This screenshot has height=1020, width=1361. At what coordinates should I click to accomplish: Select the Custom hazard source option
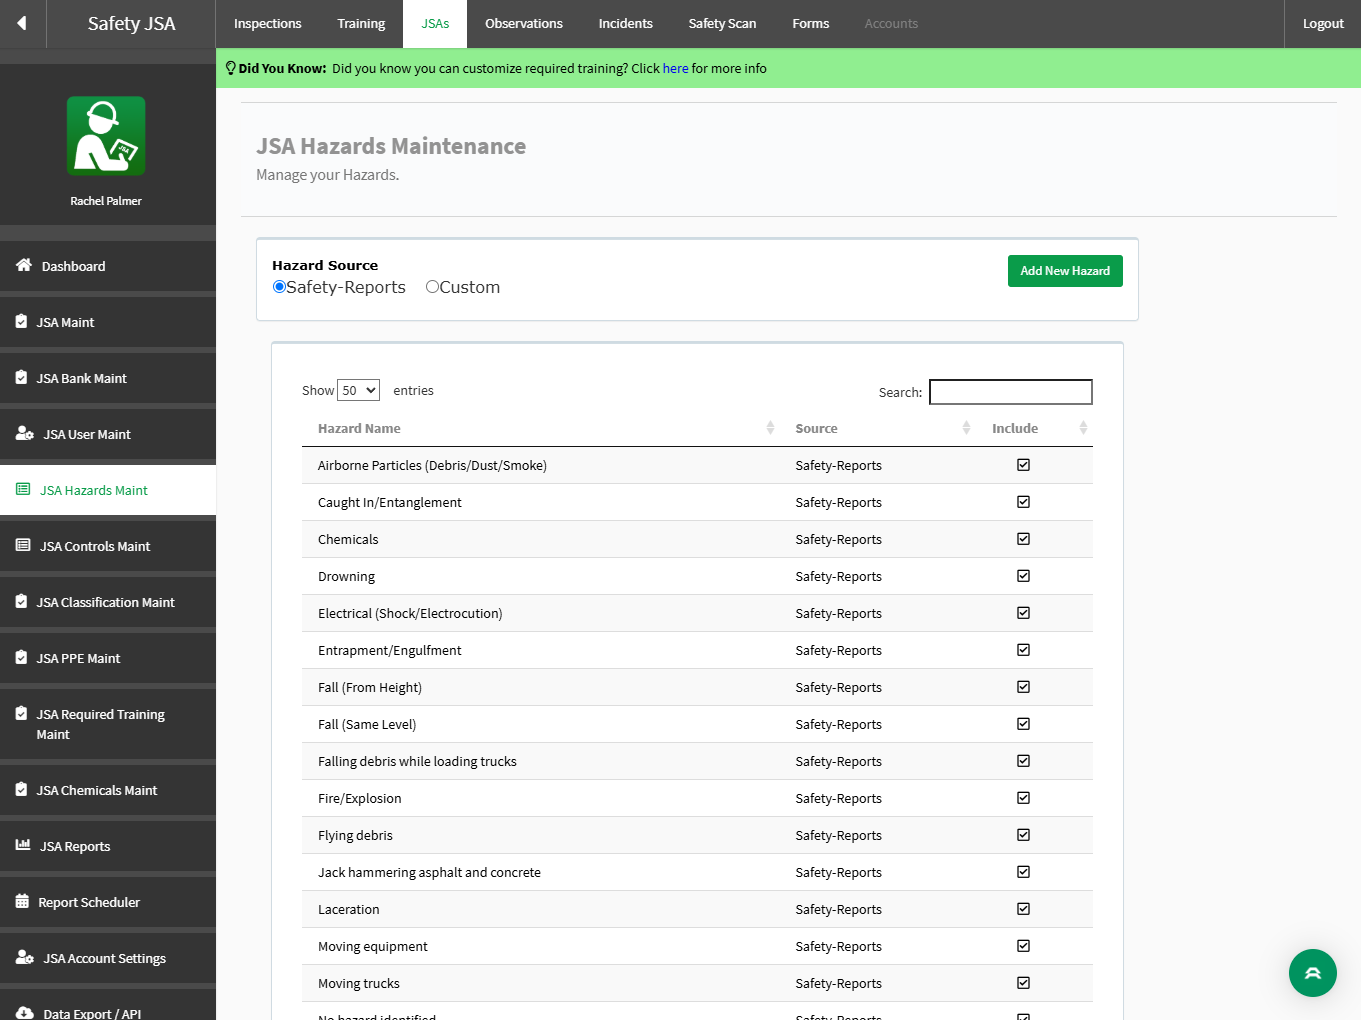click(x=432, y=287)
